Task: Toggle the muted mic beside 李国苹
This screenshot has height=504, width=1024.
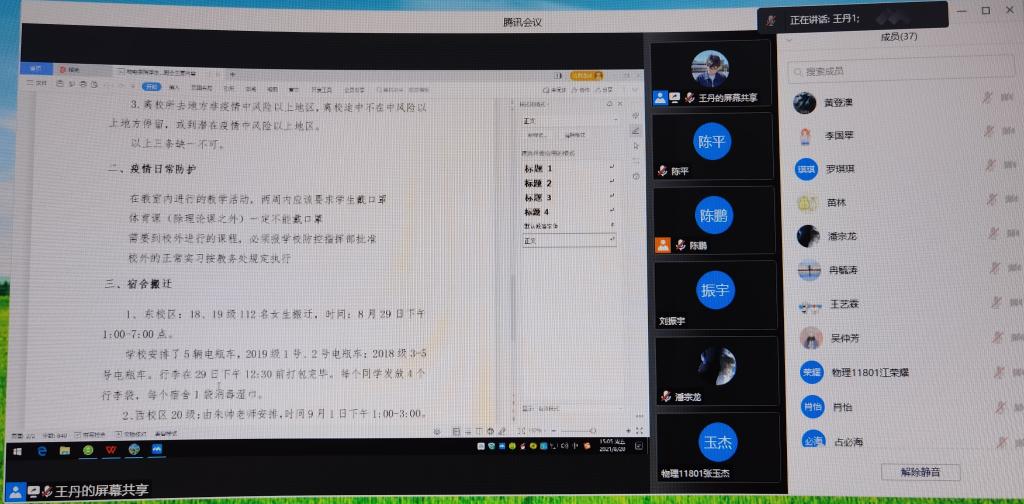Action: tap(987, 133)
